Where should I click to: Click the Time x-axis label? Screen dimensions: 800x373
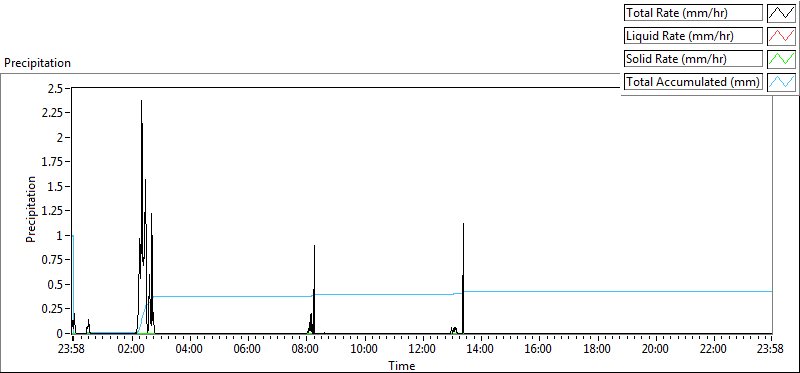(402, 365)
